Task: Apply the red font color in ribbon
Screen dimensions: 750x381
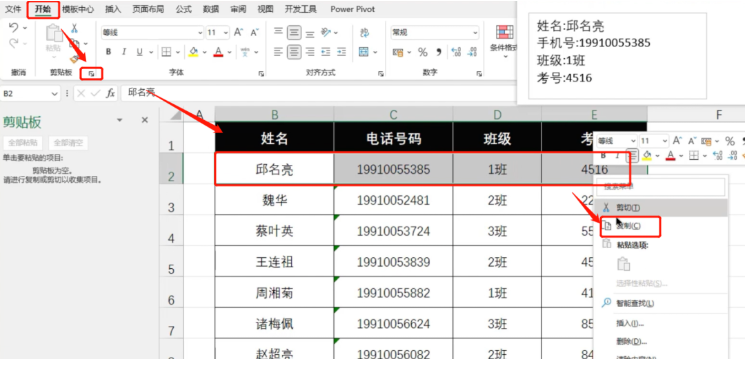Action: pos(218,52)
